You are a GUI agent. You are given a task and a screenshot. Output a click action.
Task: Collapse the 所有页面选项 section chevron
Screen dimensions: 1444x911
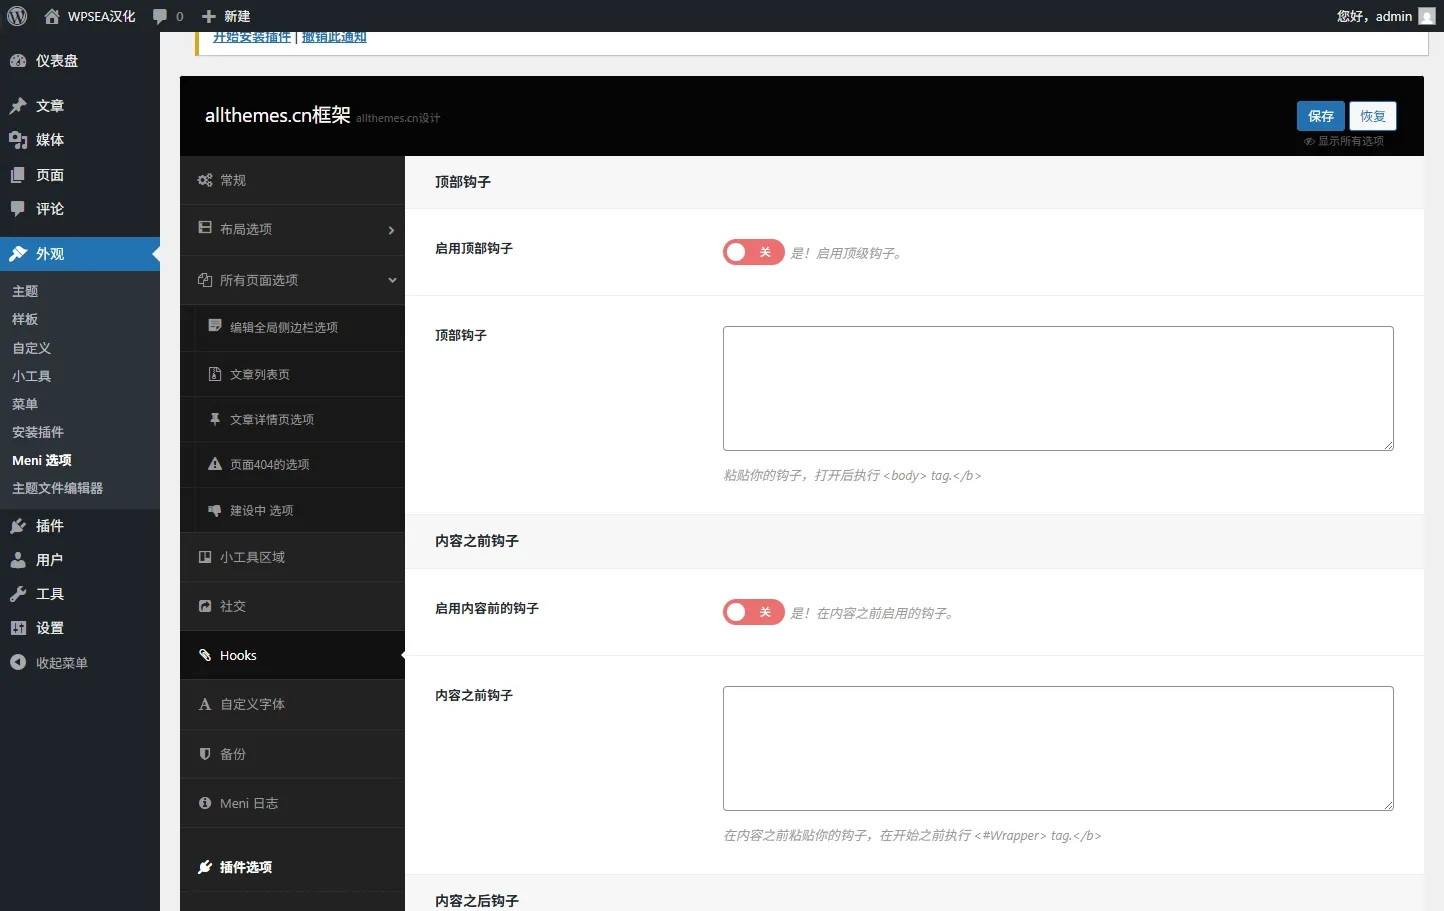coord(392,280)
